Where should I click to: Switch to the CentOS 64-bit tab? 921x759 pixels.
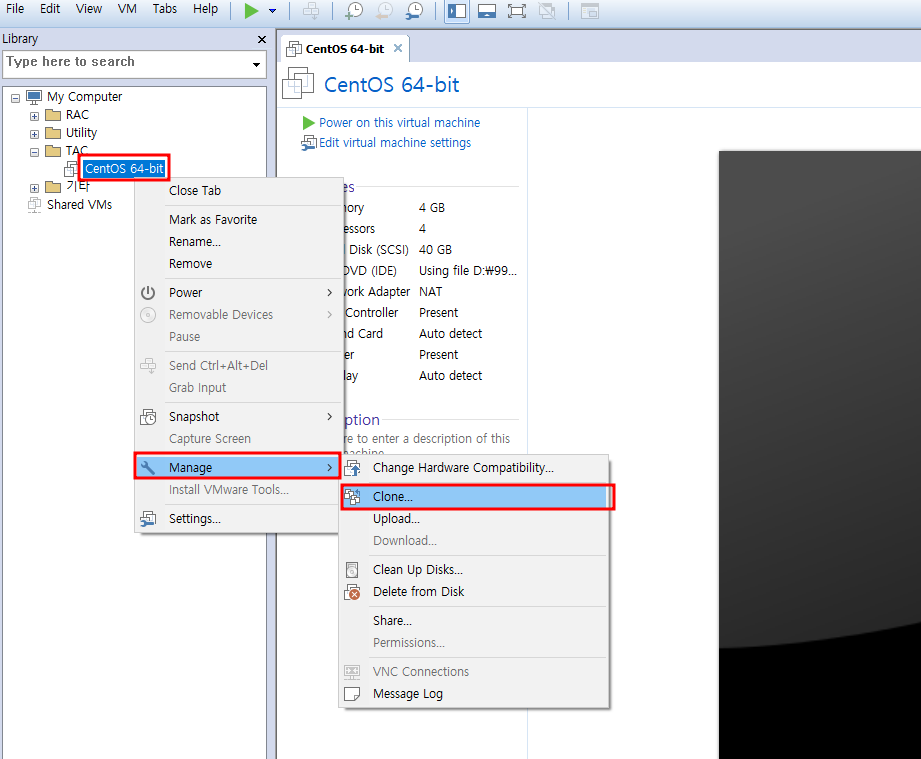click(344, 49)
